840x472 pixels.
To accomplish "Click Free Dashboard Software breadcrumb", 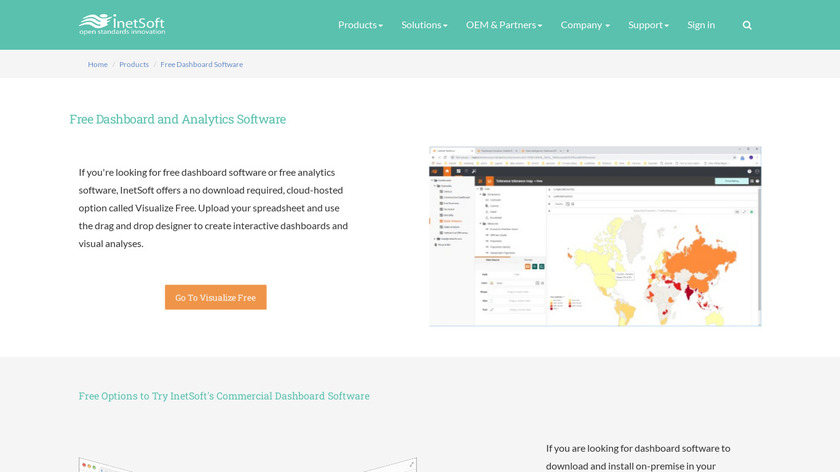I will click(x=201, y=64).
